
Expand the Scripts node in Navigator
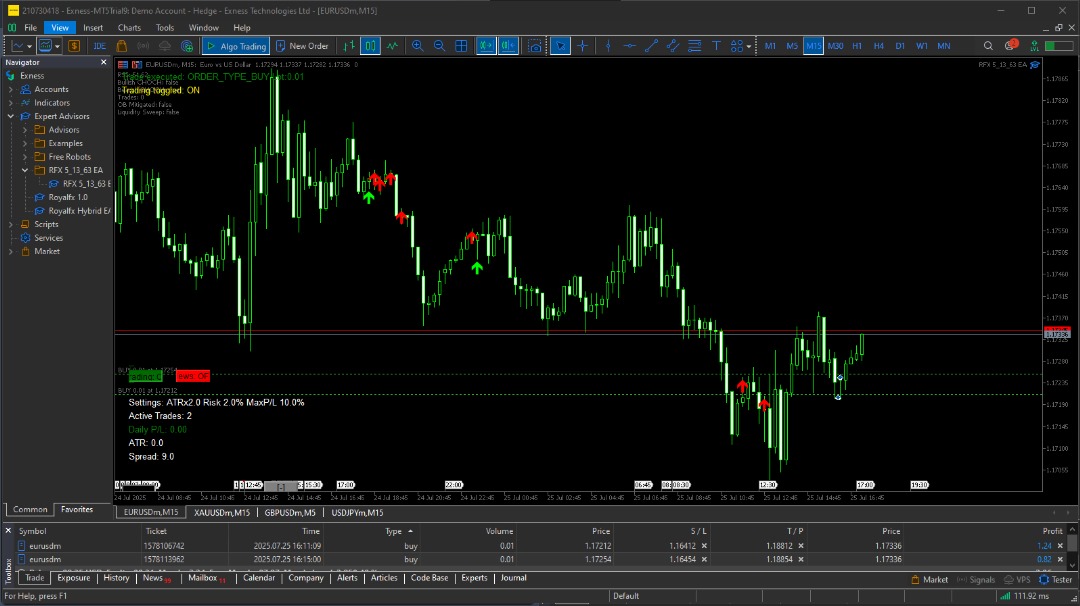(10, 224)
